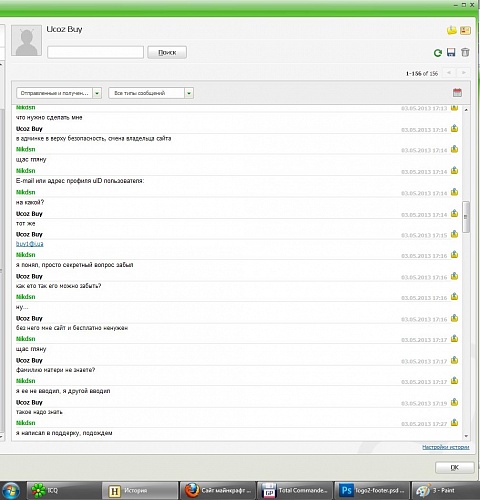Select message 'я ее не вводил, я другой вводил'
480x500 pixels.
pyautogui.click(x=63, y=391)
